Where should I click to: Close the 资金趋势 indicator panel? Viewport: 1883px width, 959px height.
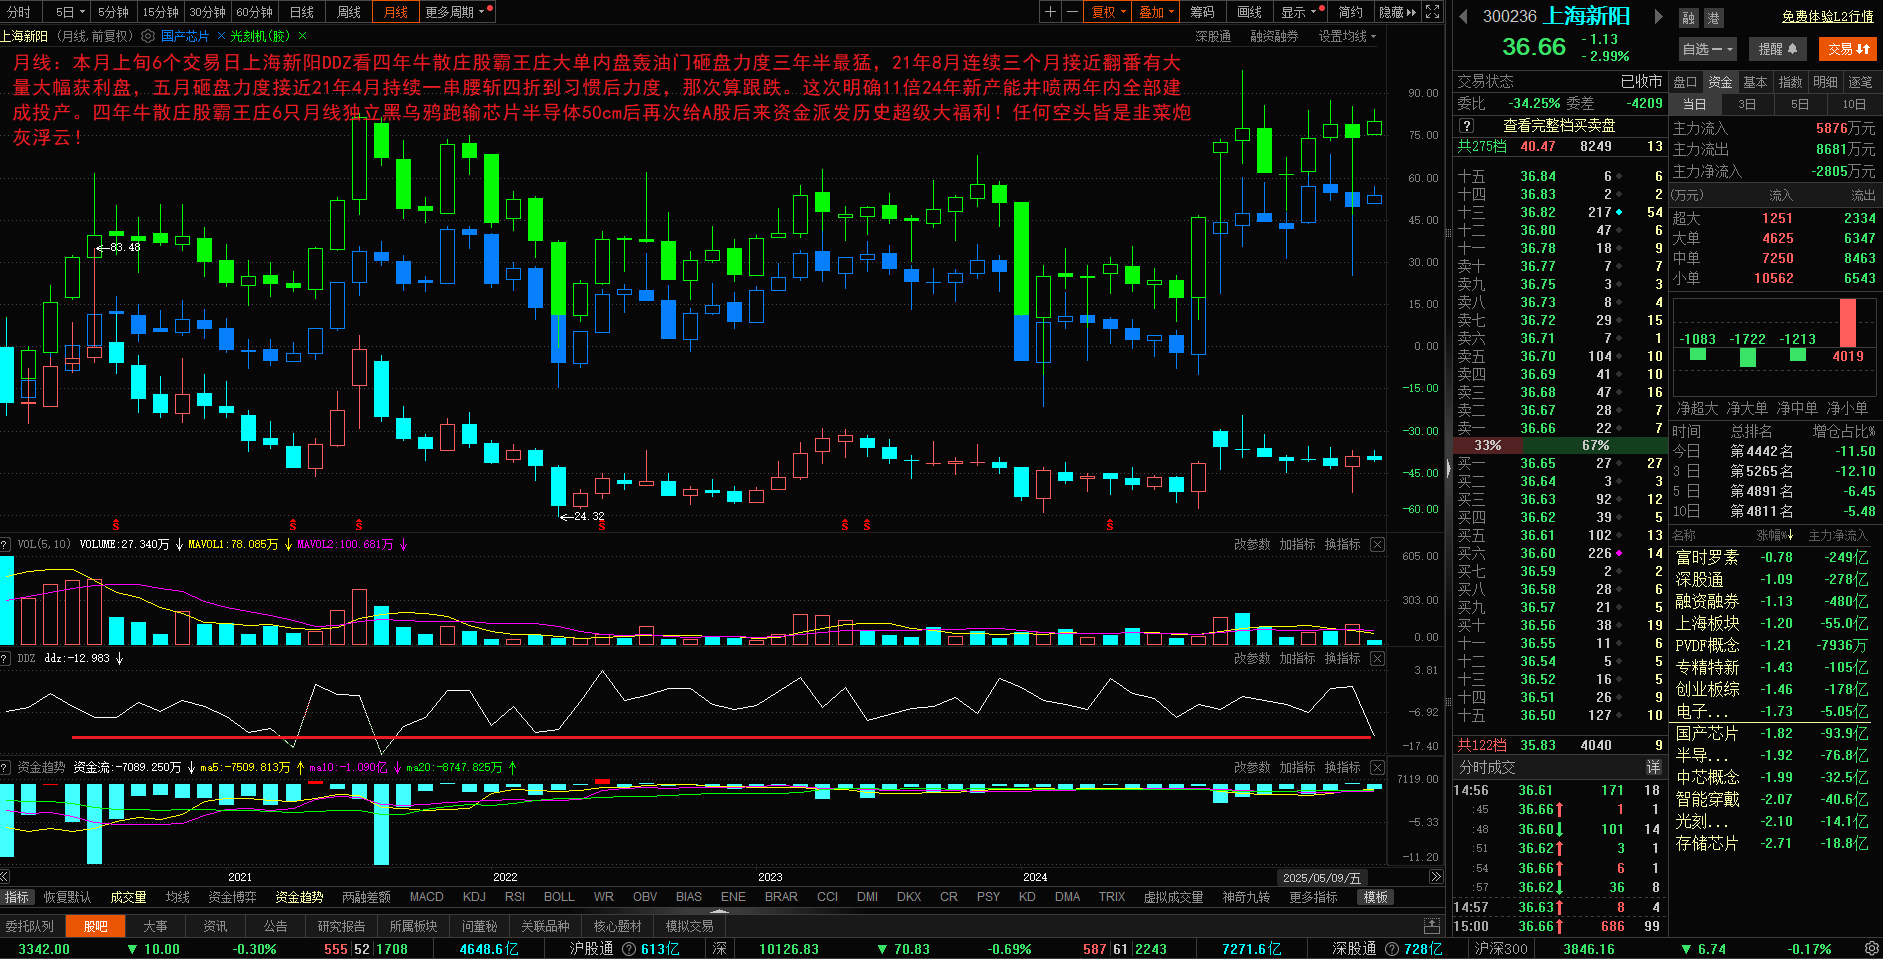coord(1377,767)
